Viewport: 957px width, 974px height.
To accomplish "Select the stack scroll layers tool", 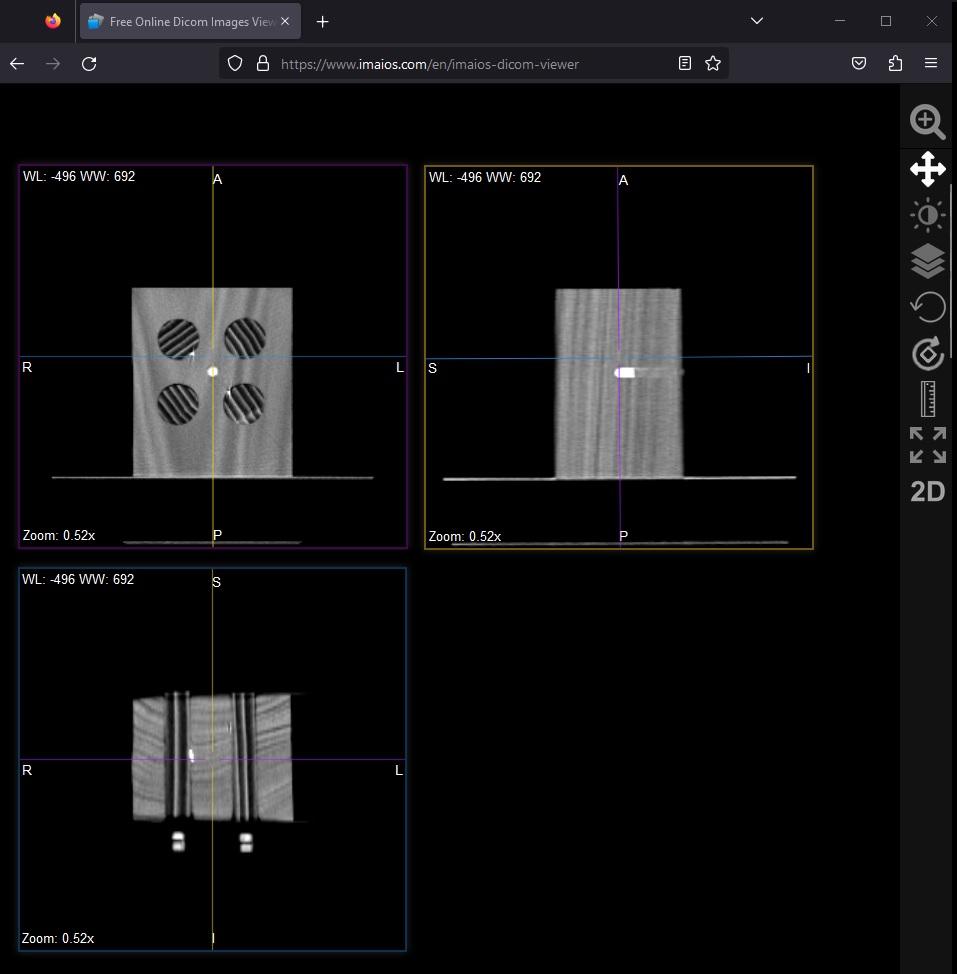I will tap(927, 261).
